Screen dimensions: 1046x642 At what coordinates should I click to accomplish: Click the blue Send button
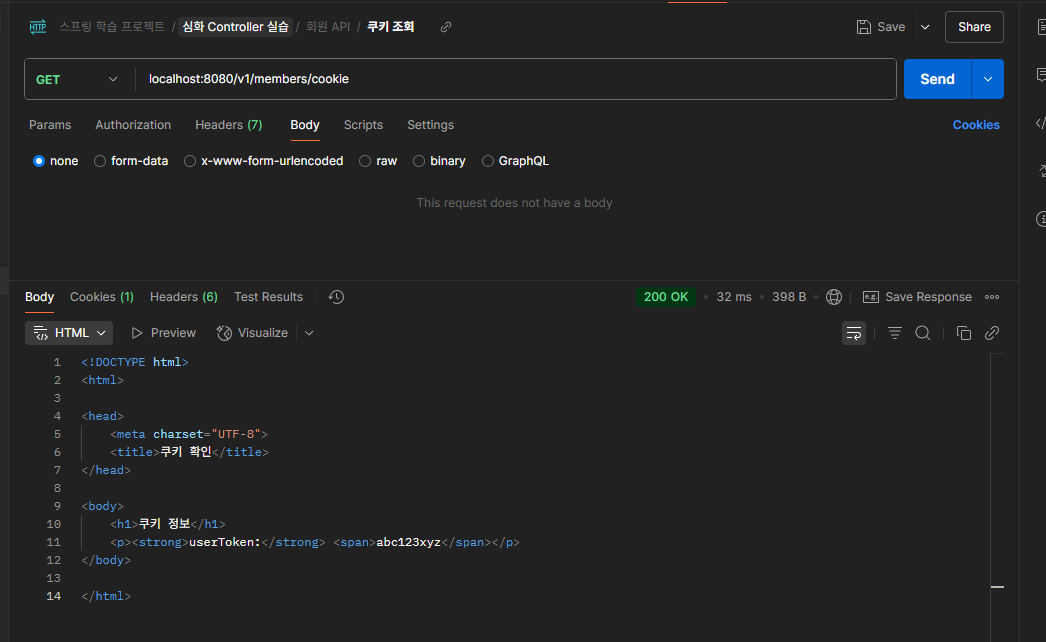click(x=937, y=79)
